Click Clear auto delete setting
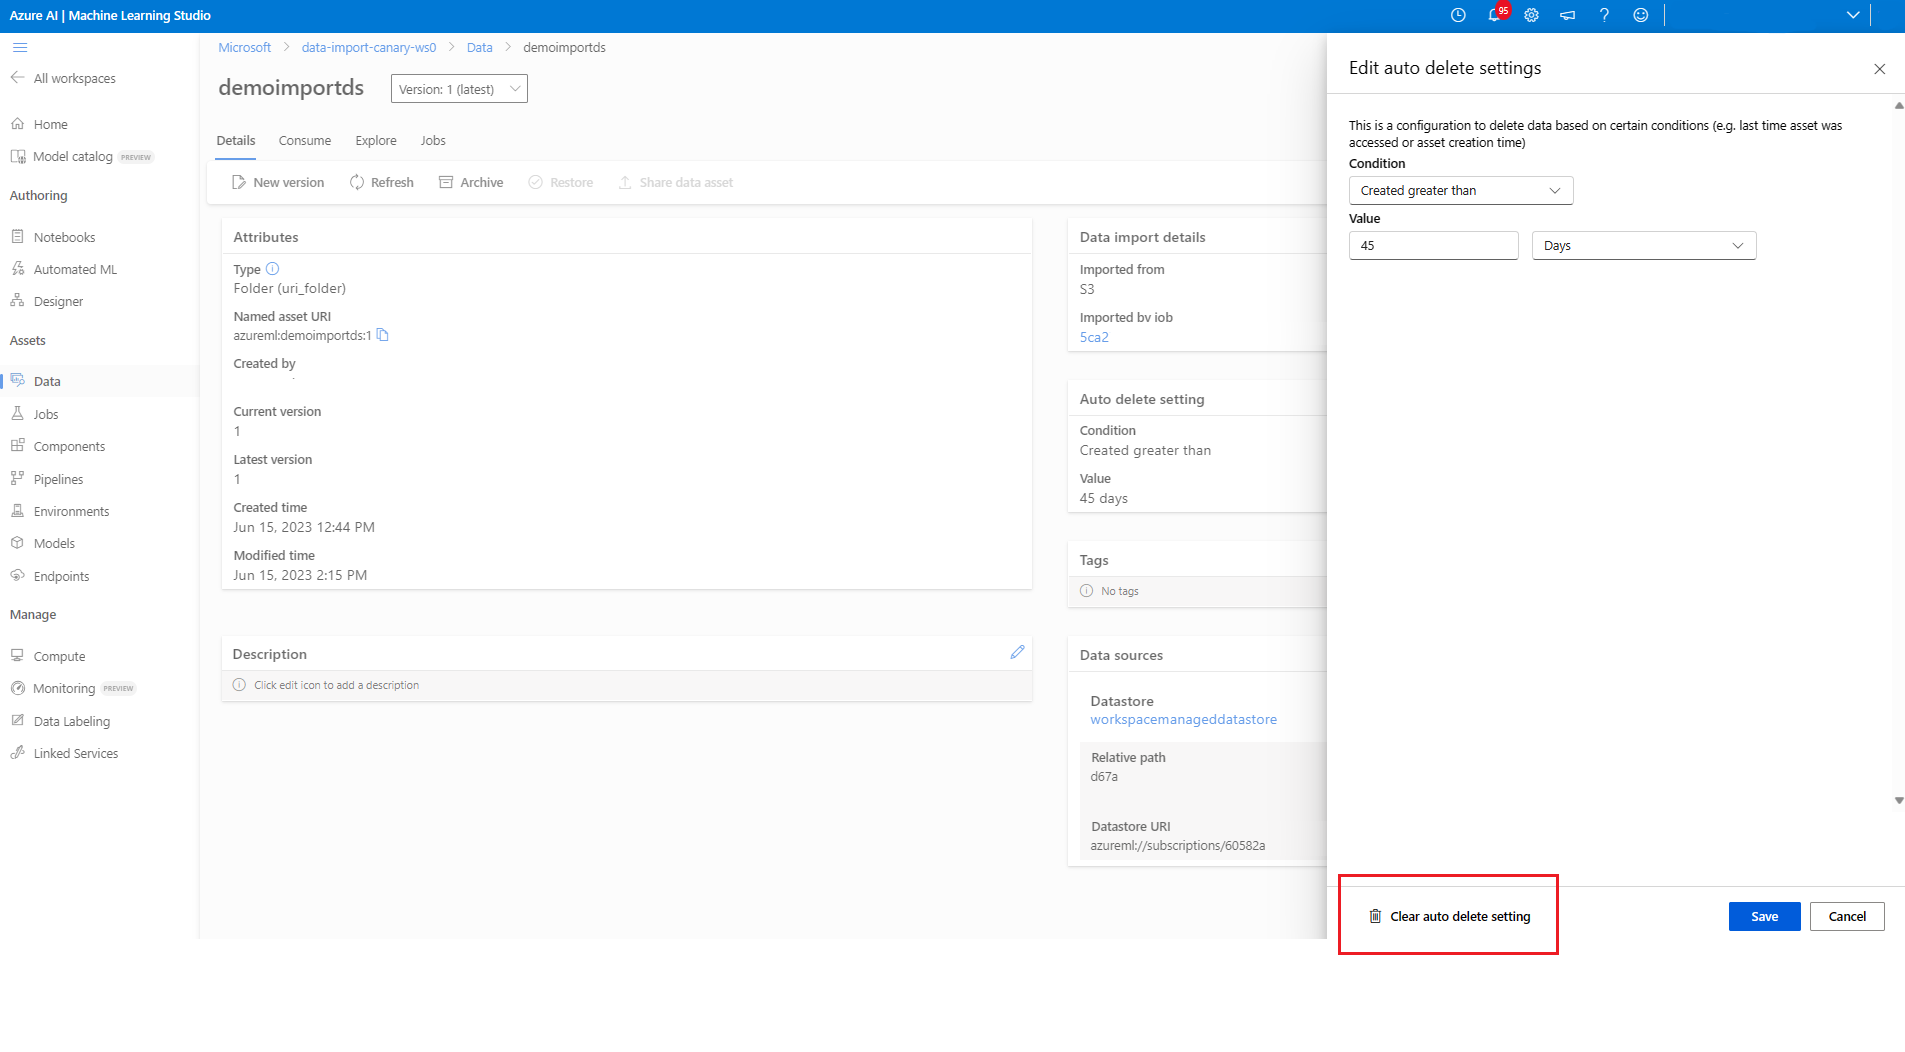Screen dimensions: 1905x1052 [x=1449, y=916]
